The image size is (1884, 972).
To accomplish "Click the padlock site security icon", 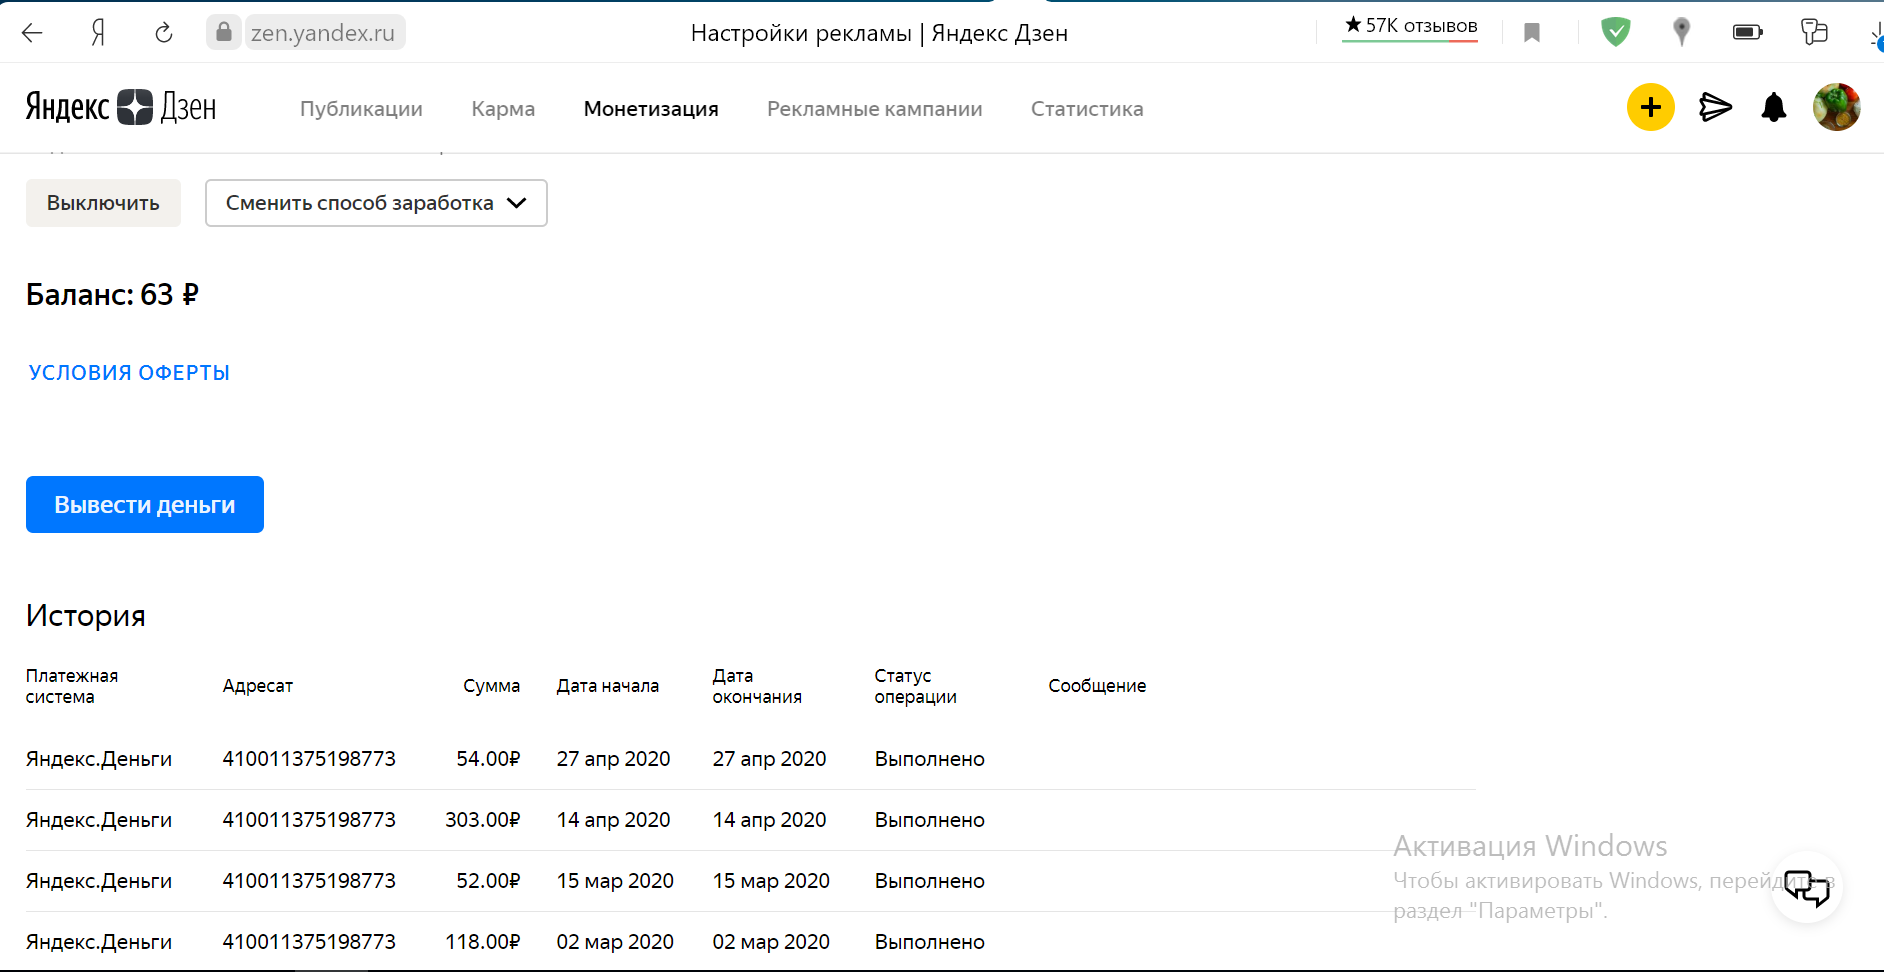I will pos(224,33).
